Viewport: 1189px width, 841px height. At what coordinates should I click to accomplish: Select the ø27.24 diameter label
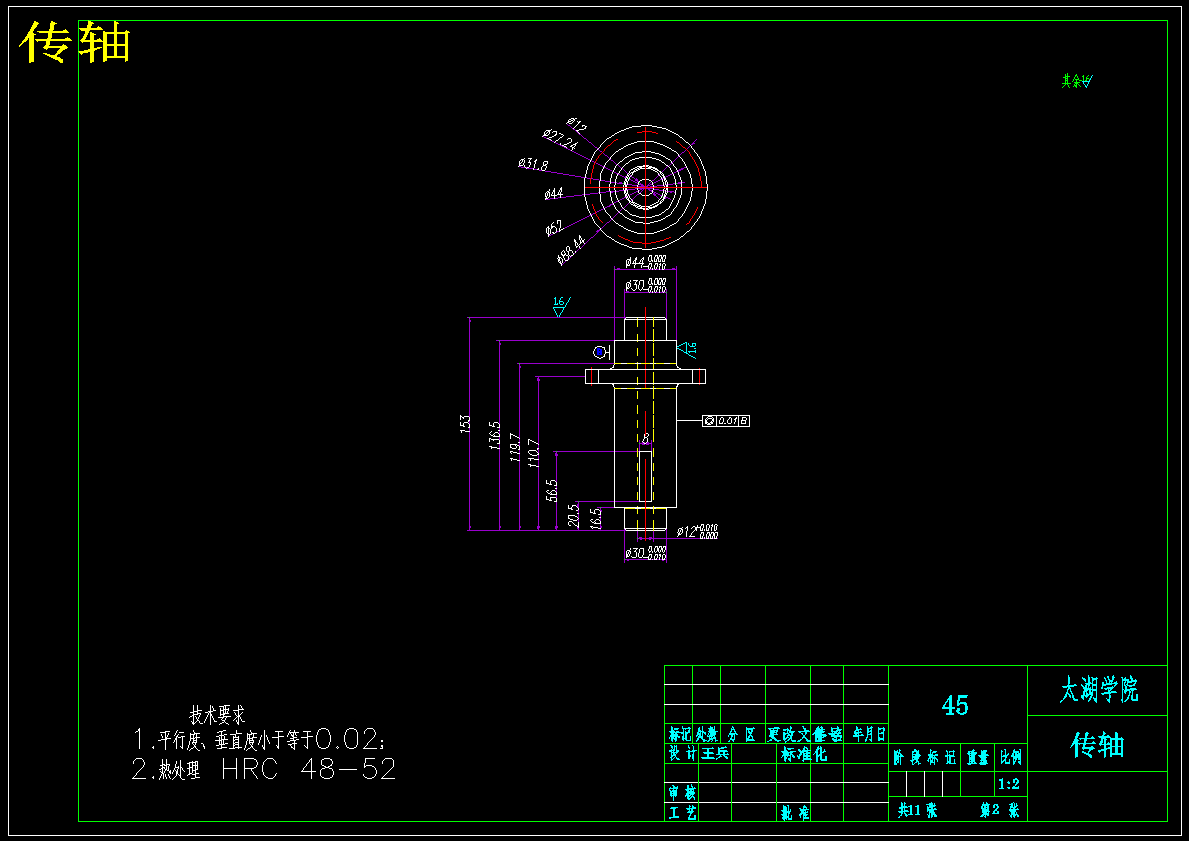pyautogui.click(x=560, y=140)
